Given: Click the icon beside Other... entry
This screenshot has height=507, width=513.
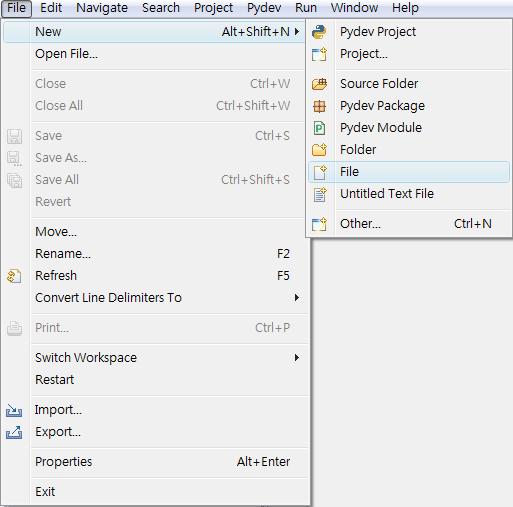Looking at the screenshot, I should 319,224.
